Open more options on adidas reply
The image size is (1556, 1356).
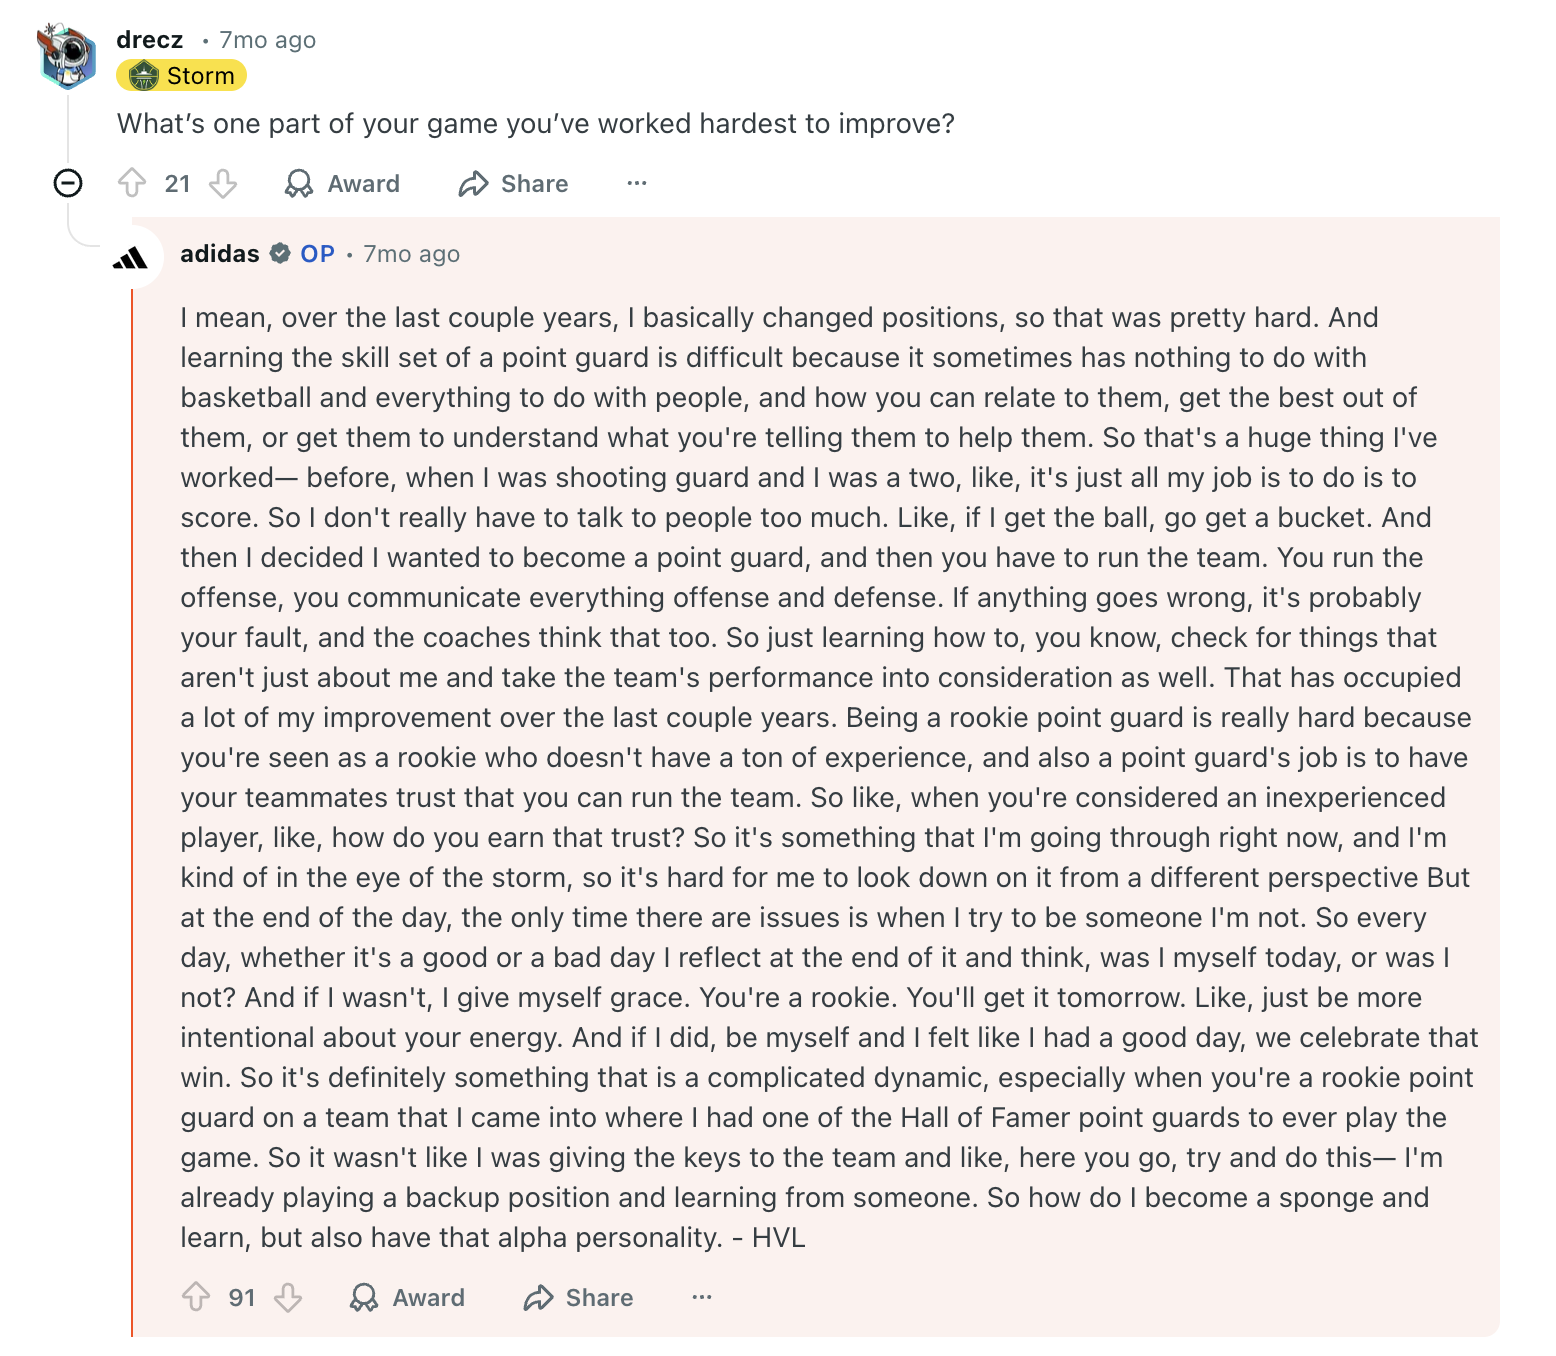click(x=702, y=1297)
